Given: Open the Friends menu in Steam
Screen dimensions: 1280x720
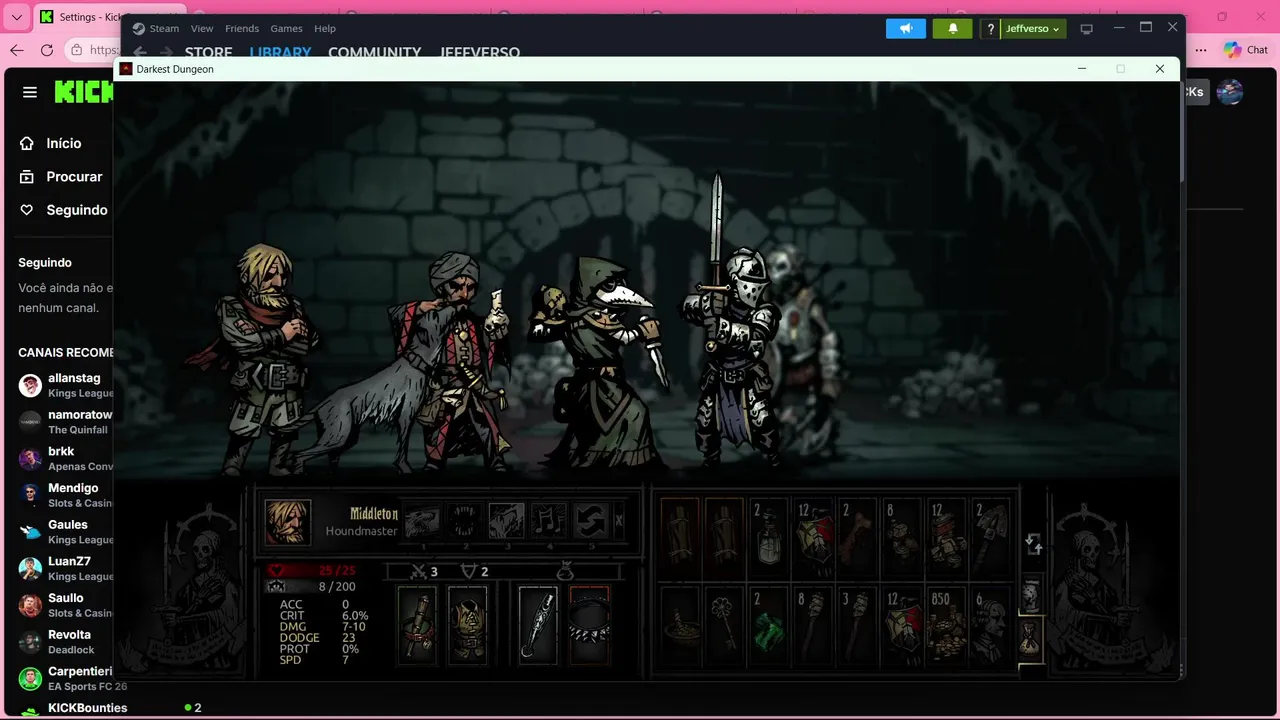Looking at the screenshot, I should click(x=242, y=28).
